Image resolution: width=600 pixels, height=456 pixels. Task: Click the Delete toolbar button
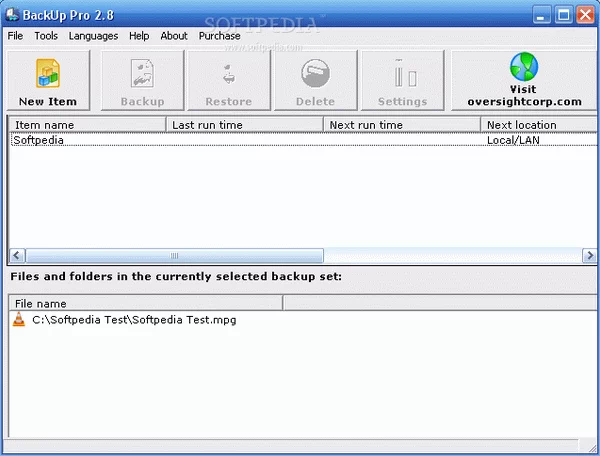[x=315, y=80]
